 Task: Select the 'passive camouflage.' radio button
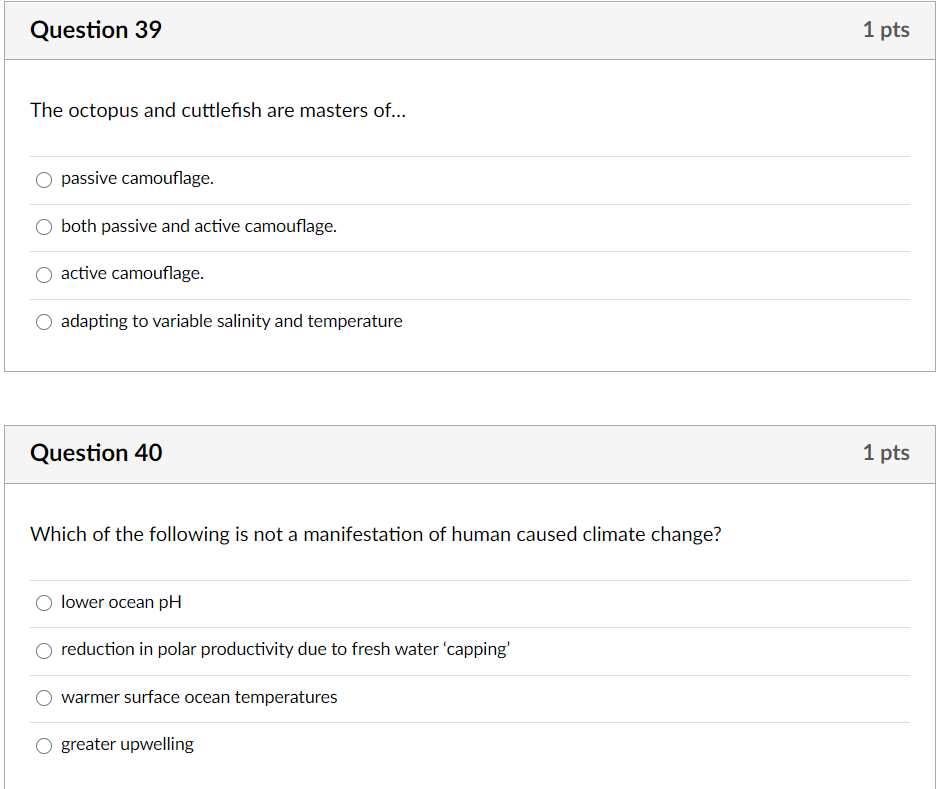pos(44,180)
